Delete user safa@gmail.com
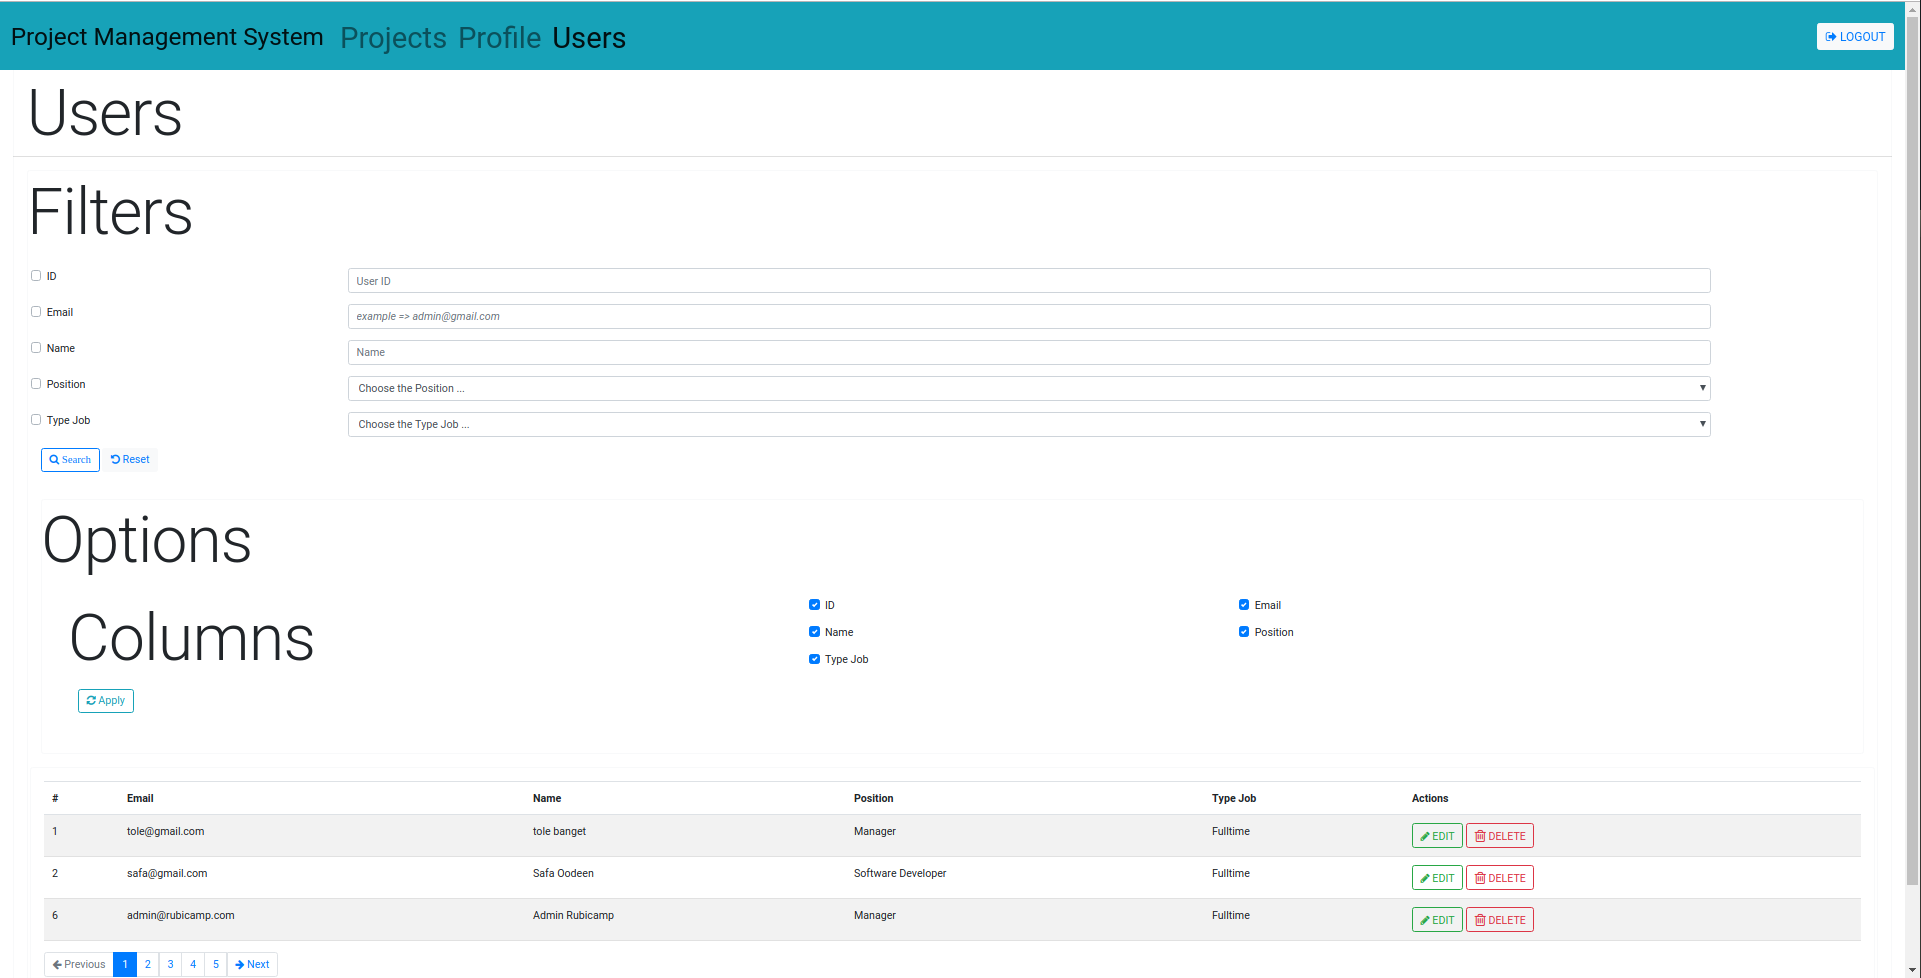The image size is (1921, 978). tap(1499, 878)
